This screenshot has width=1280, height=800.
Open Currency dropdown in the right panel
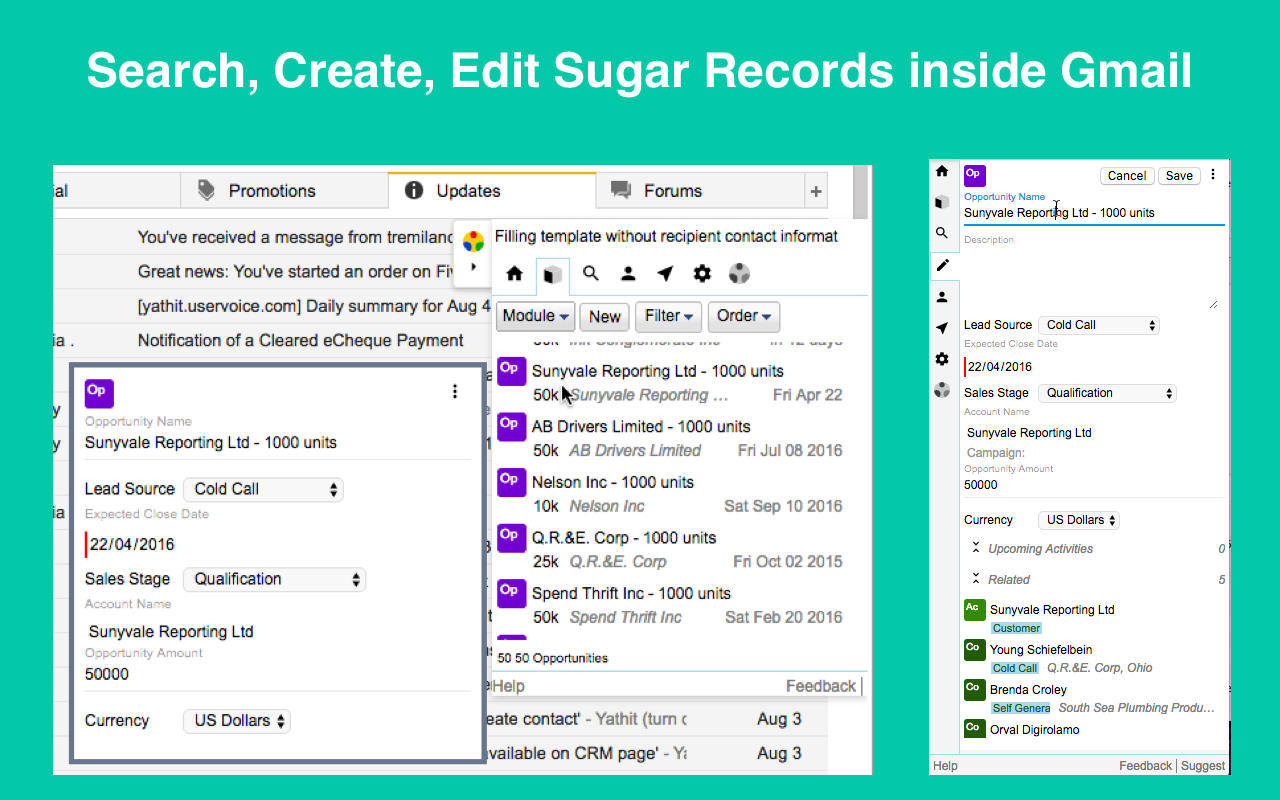1078,520
